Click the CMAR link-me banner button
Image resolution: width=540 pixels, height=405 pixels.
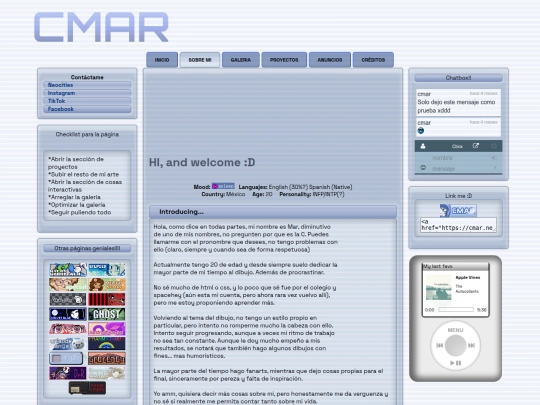458,210
